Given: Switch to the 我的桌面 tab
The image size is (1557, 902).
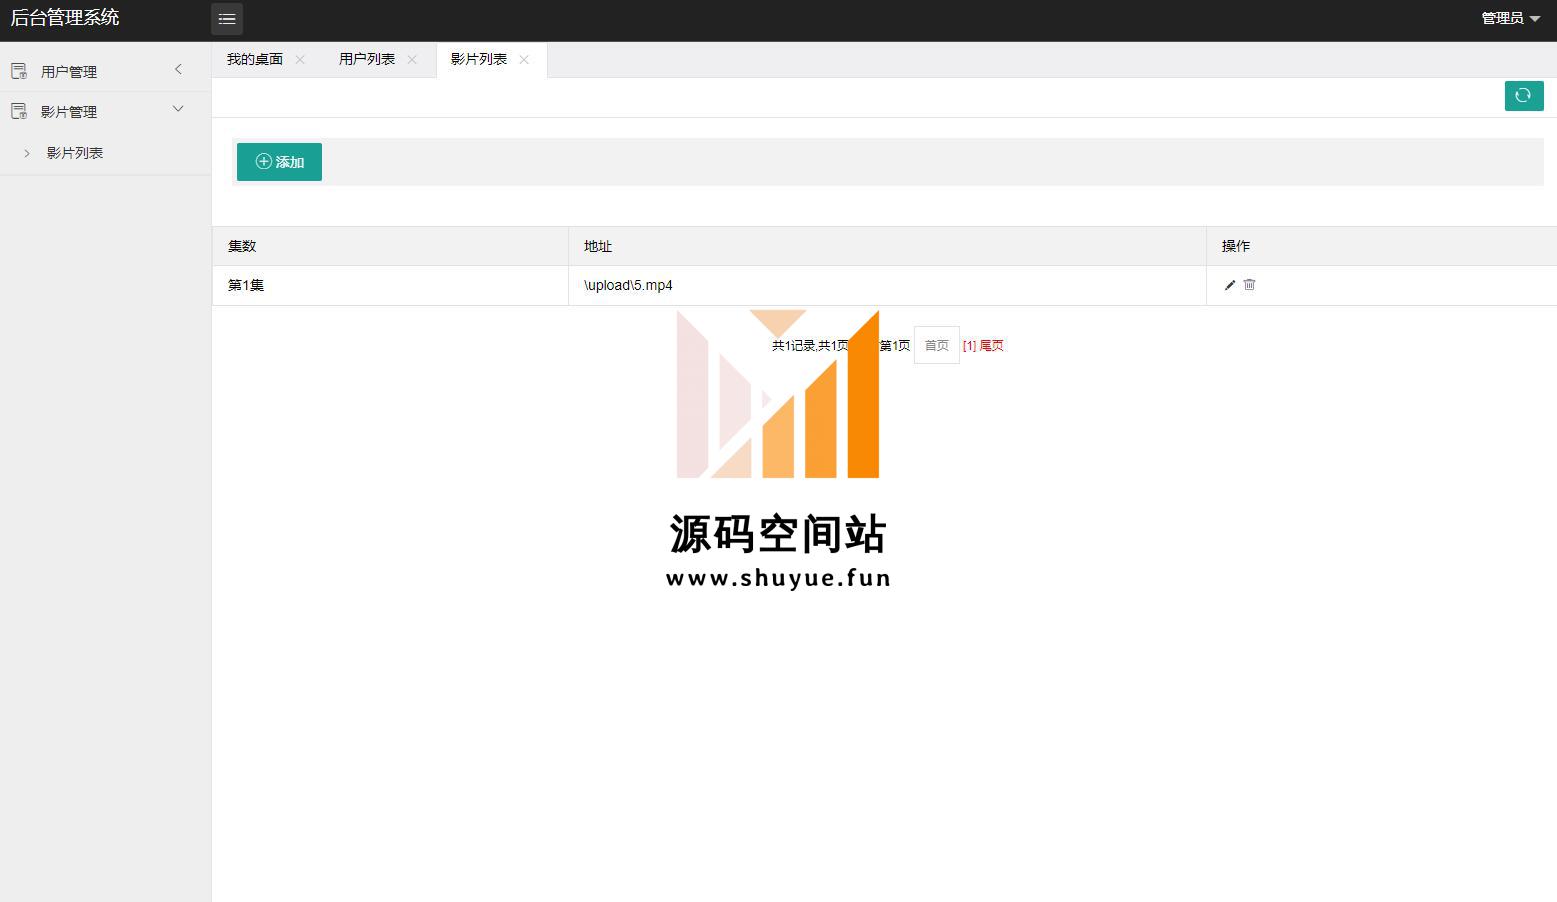Looking at the screenshot, I should 255,60.
